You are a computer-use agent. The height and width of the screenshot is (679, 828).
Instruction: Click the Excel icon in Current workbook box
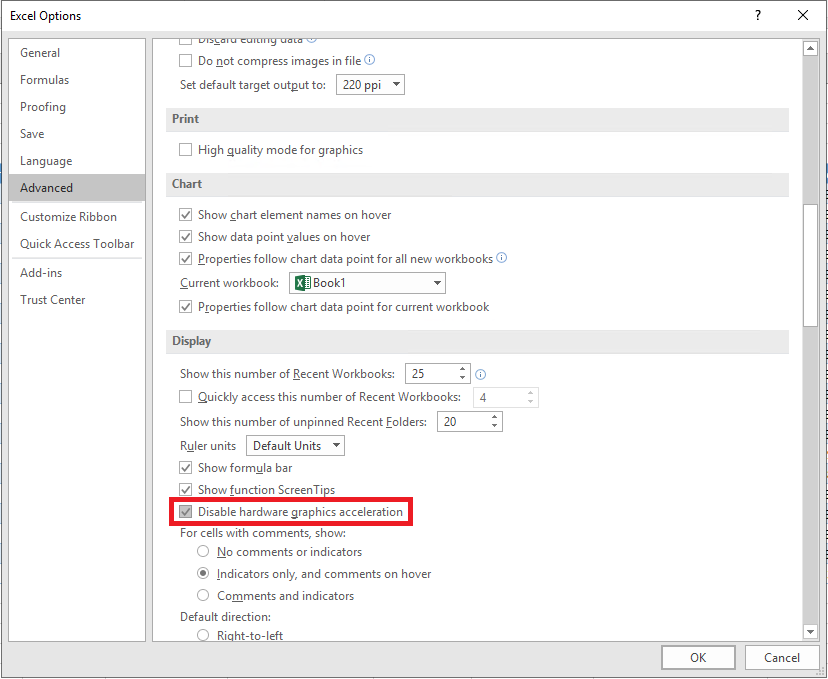(x=303, y=283)
